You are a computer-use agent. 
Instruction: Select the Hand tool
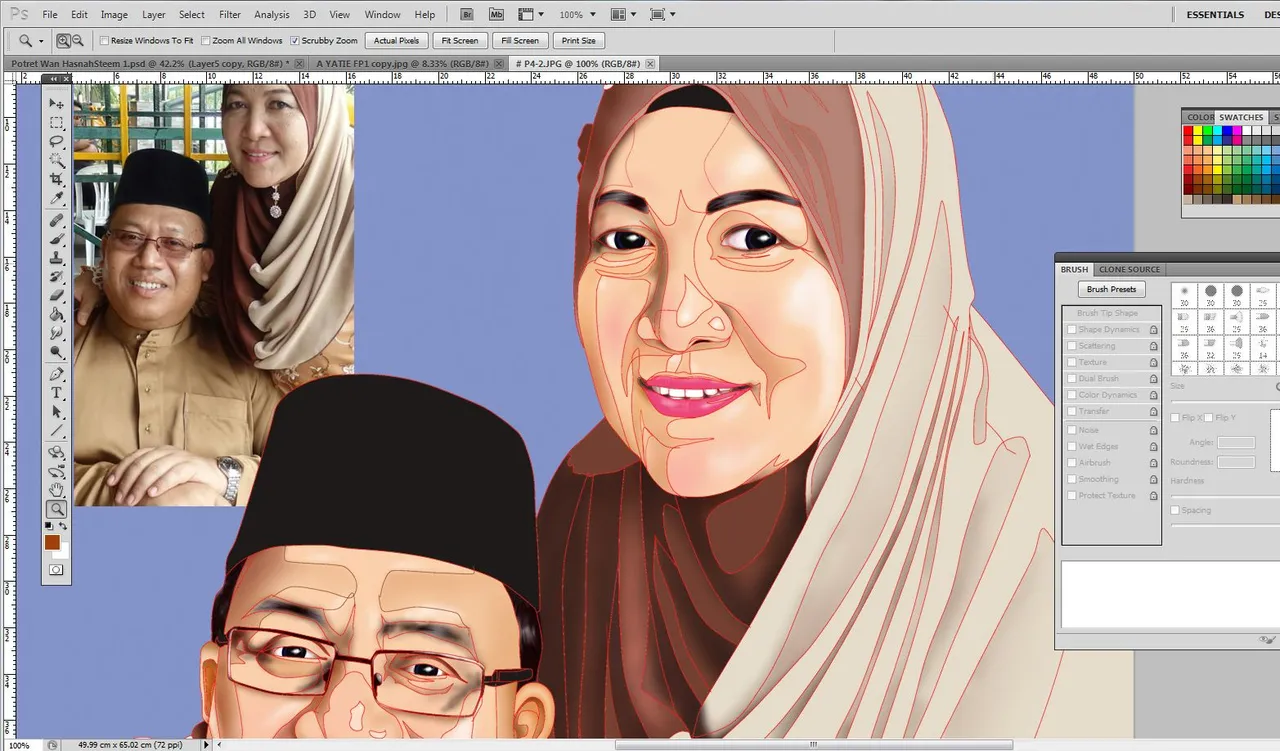56,490
